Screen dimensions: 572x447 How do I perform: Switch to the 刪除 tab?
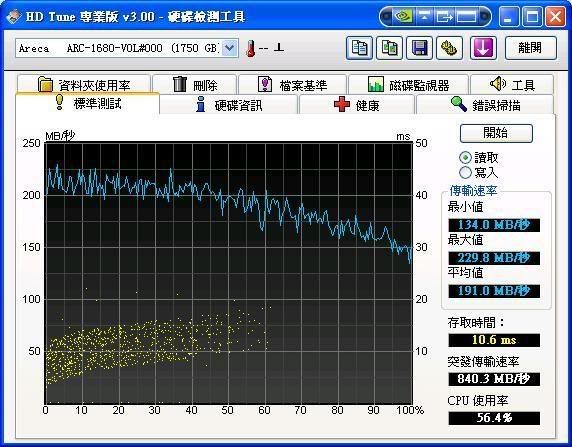point(195,84)
